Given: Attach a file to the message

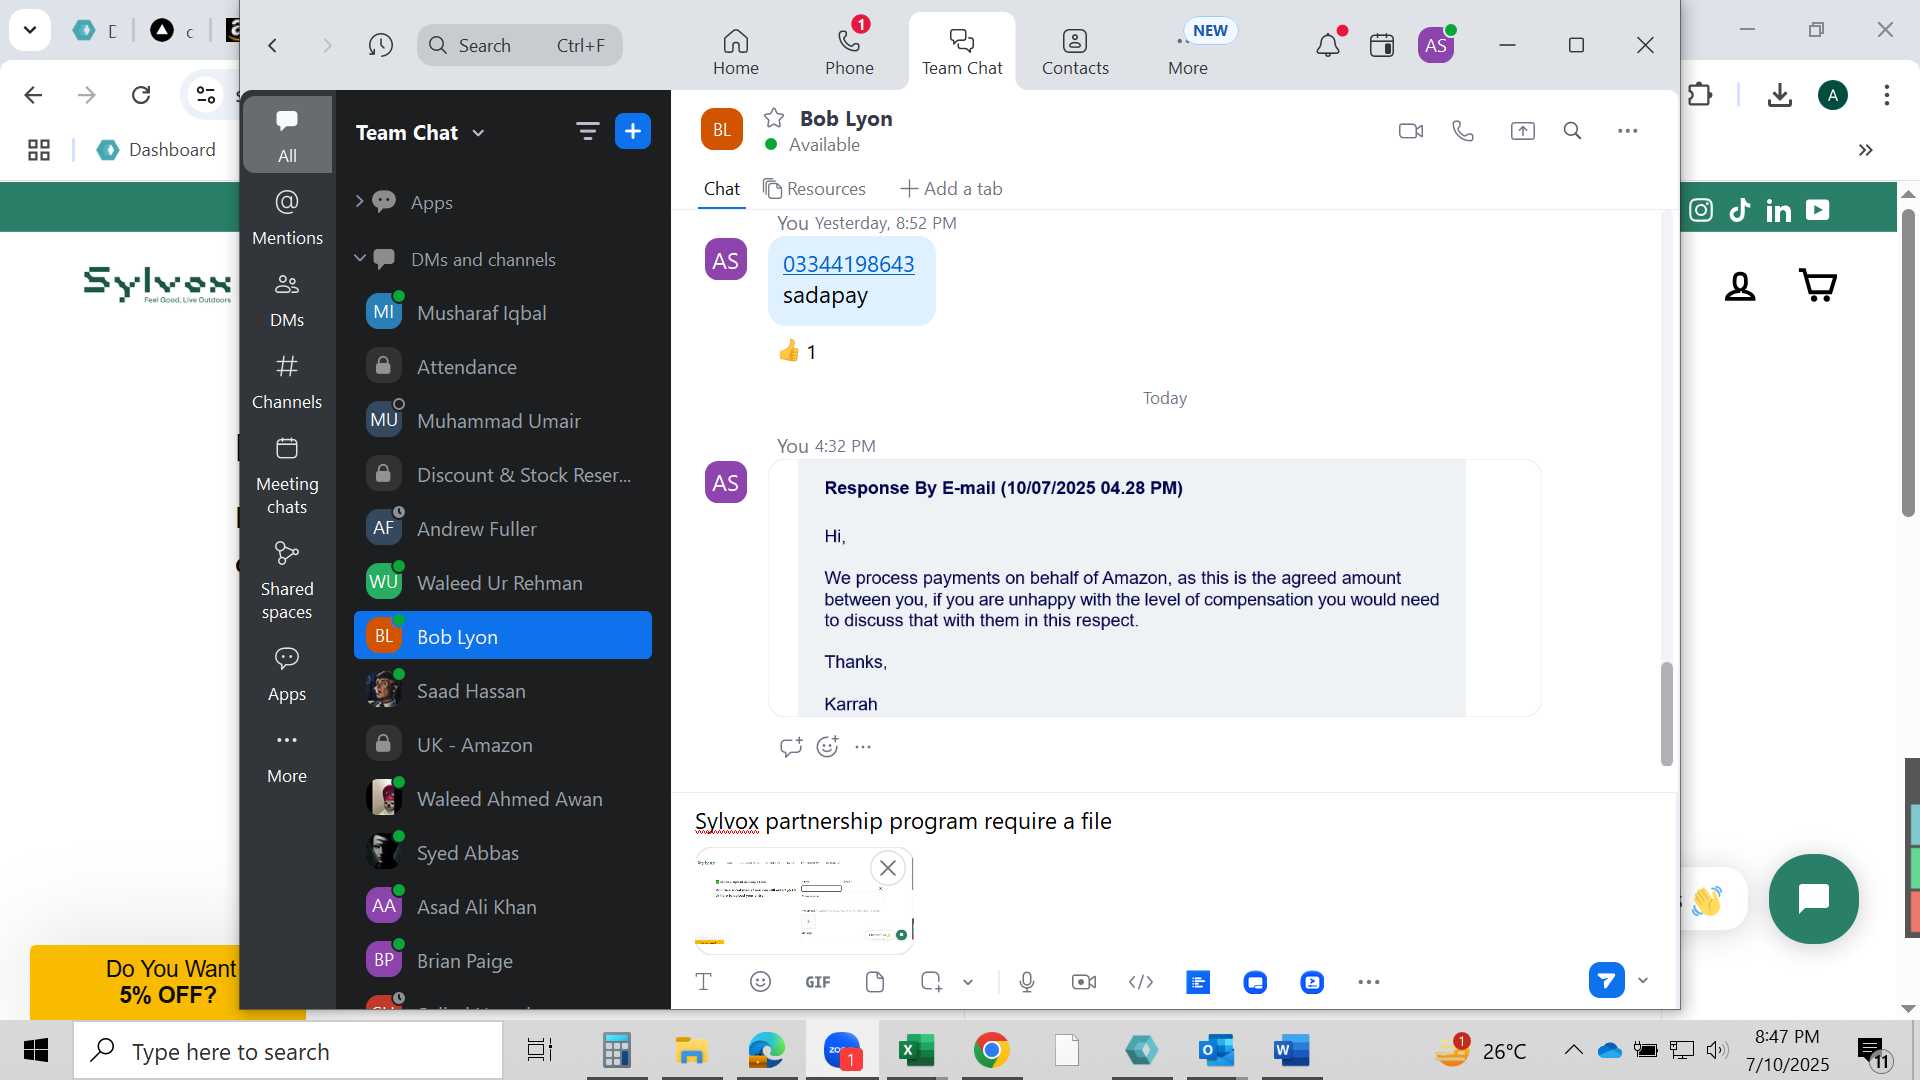Looking at the screenshot, I should (875, 982).
